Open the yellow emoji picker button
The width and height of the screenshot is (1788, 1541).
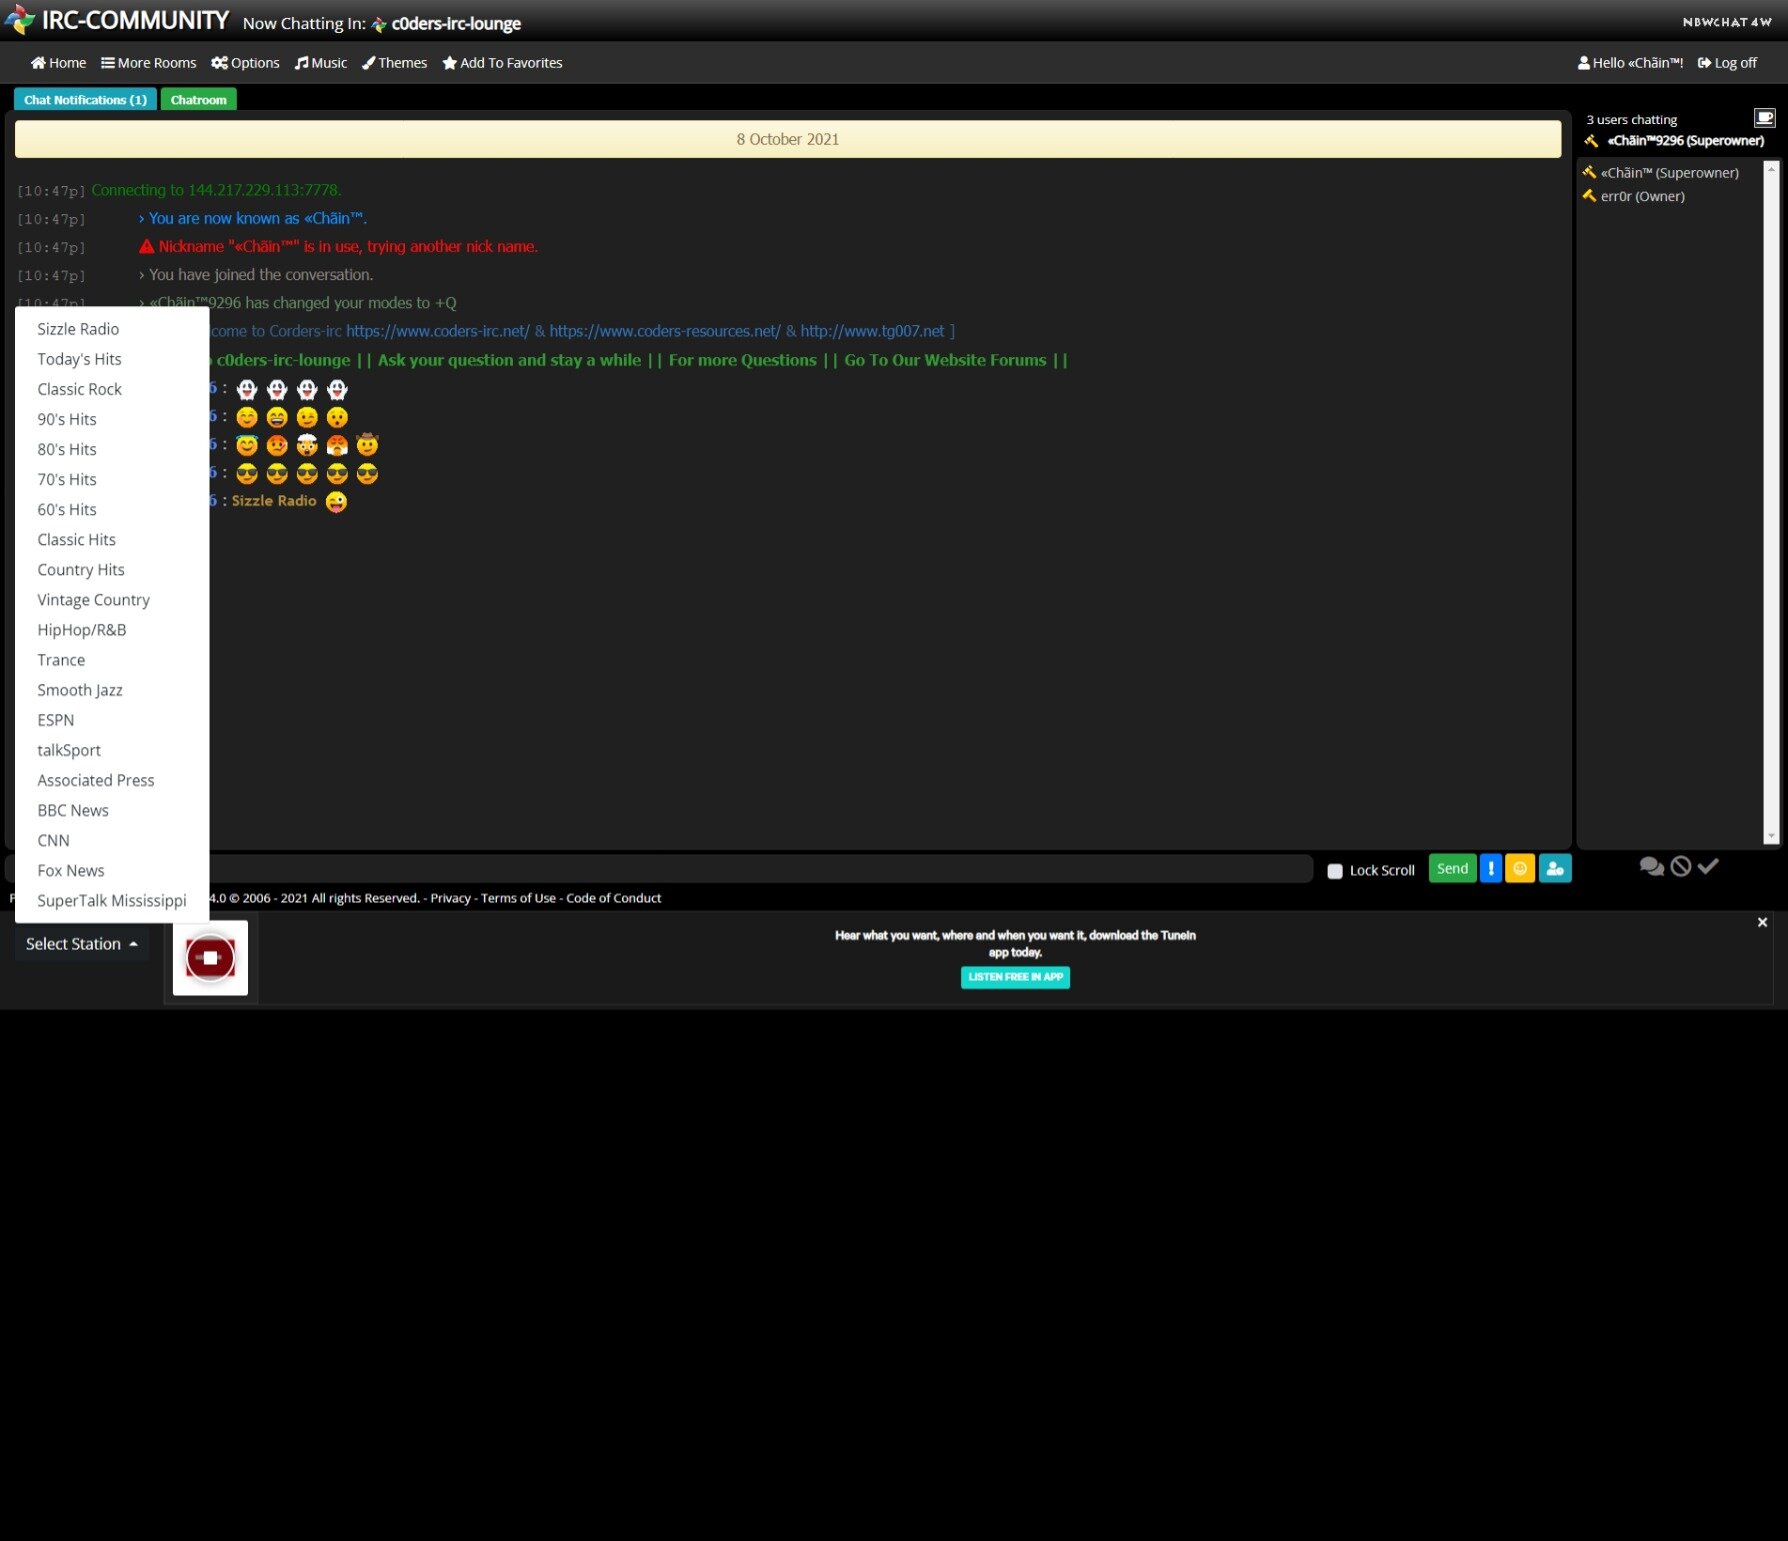tap(1519, 869)
